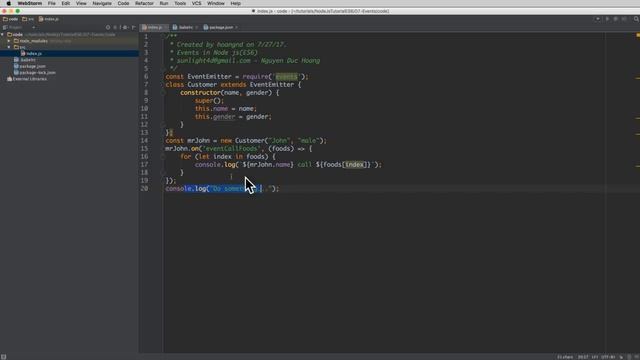Collapse the code root folder
The image size is (640, 360).
click(x=3, y=35)
